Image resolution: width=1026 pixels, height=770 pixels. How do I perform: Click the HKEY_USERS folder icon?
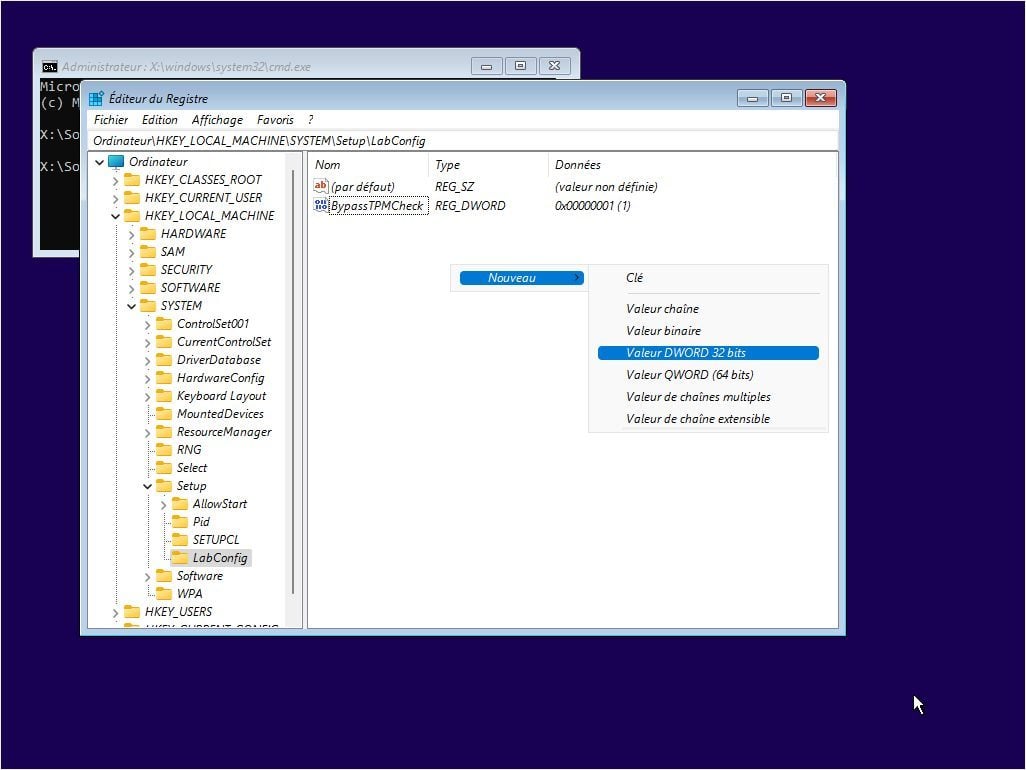132,612
